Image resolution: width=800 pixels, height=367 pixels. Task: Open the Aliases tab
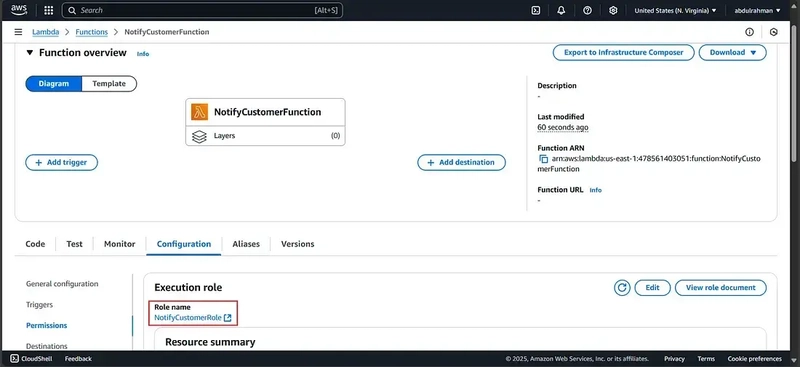tap(246, 244)
